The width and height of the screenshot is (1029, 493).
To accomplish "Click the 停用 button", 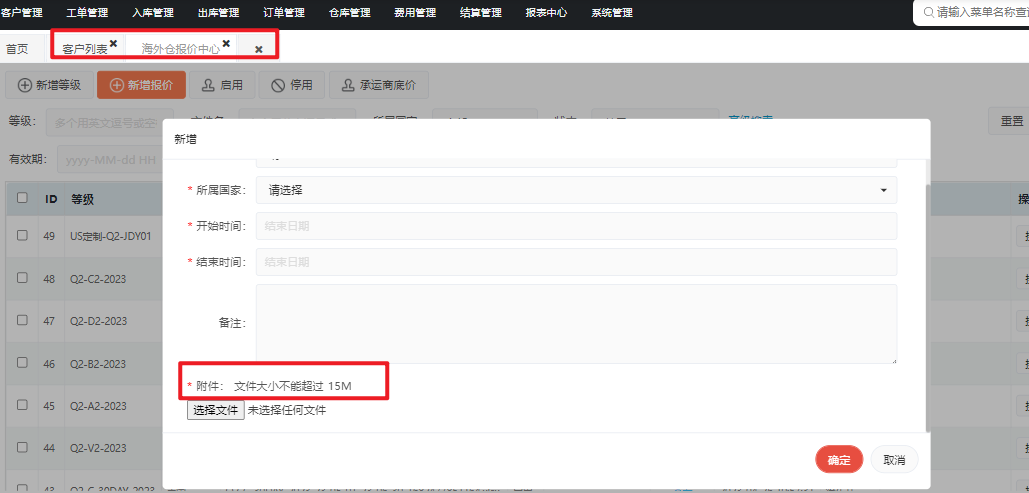I will pos(291,85).
